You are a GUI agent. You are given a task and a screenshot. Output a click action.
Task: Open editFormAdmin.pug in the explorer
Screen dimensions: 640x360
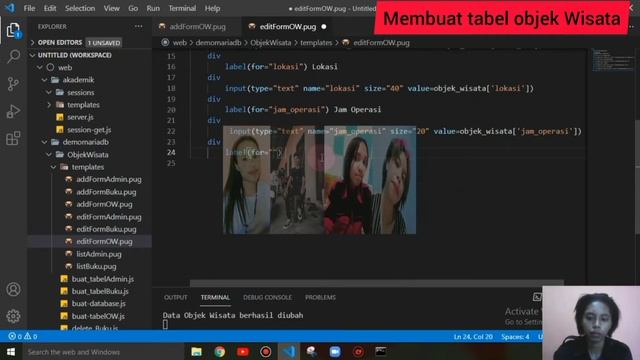[x=109, y=217]
